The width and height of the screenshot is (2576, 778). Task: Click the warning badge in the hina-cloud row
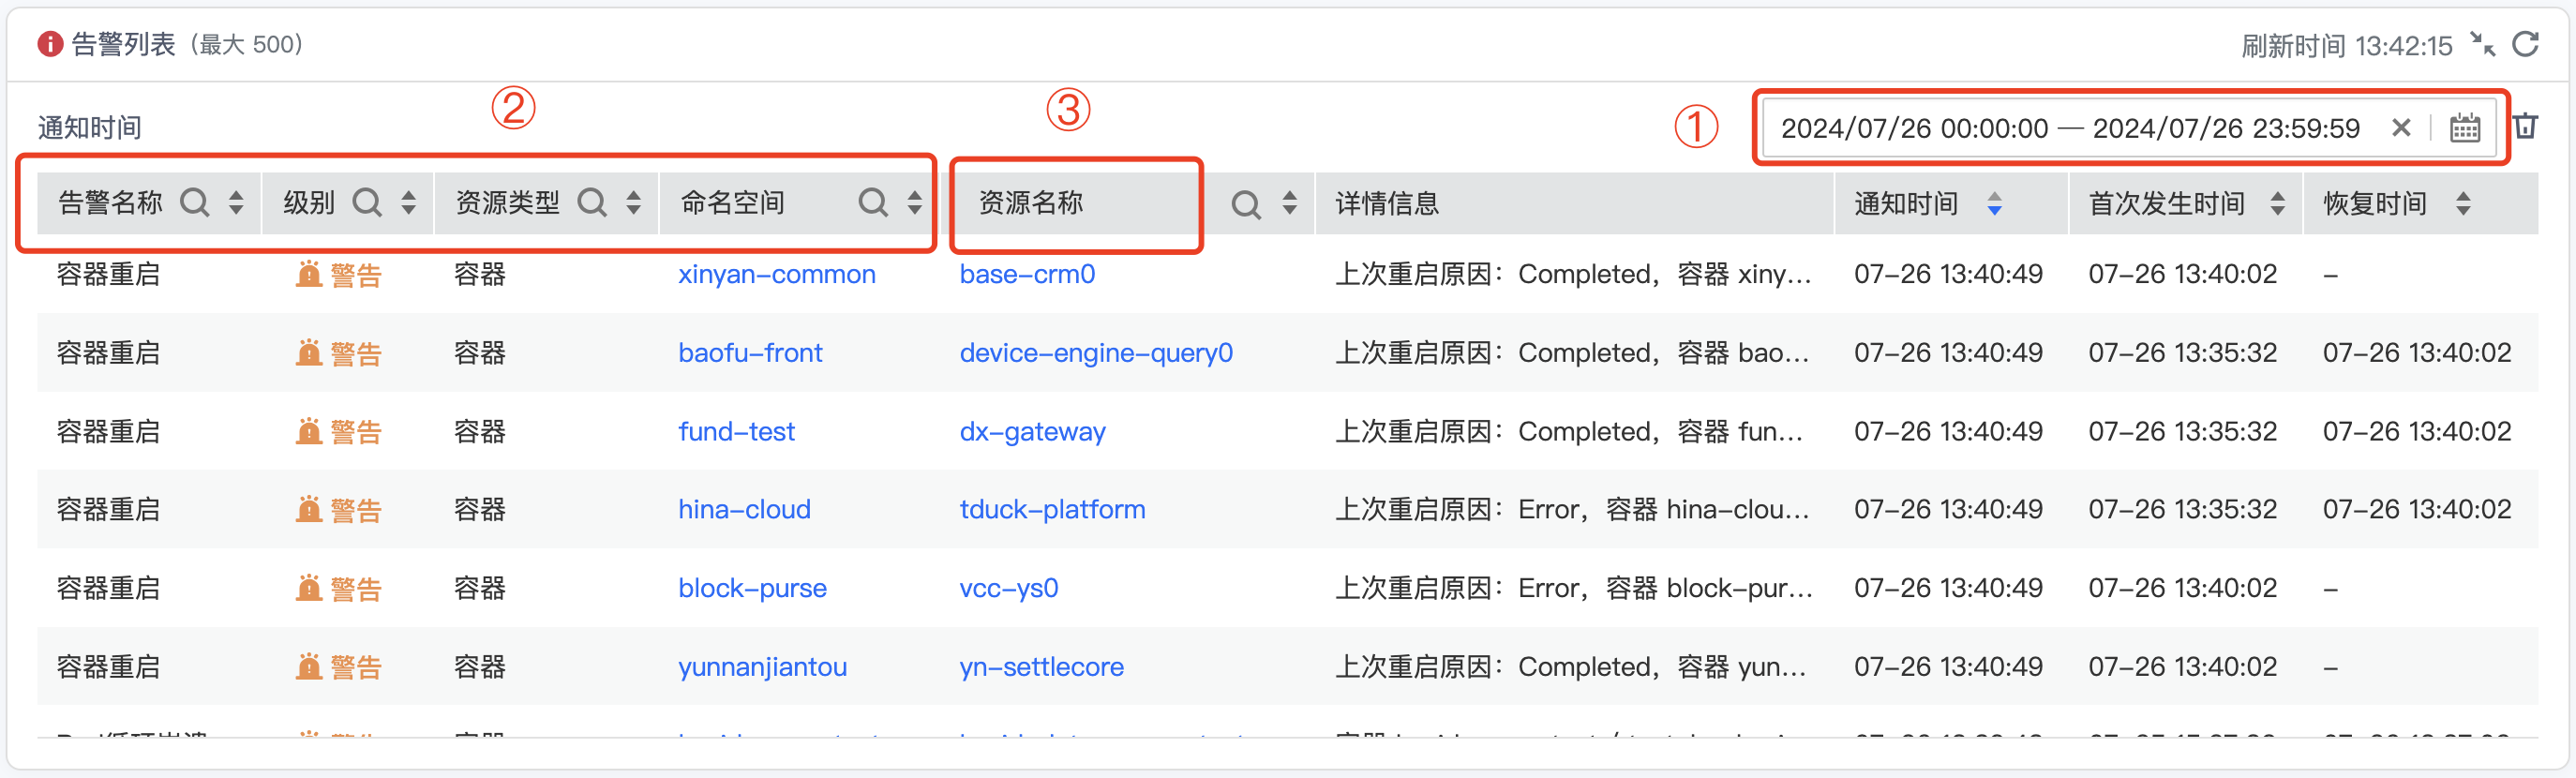pyautogui.click(x=338, y=510)
